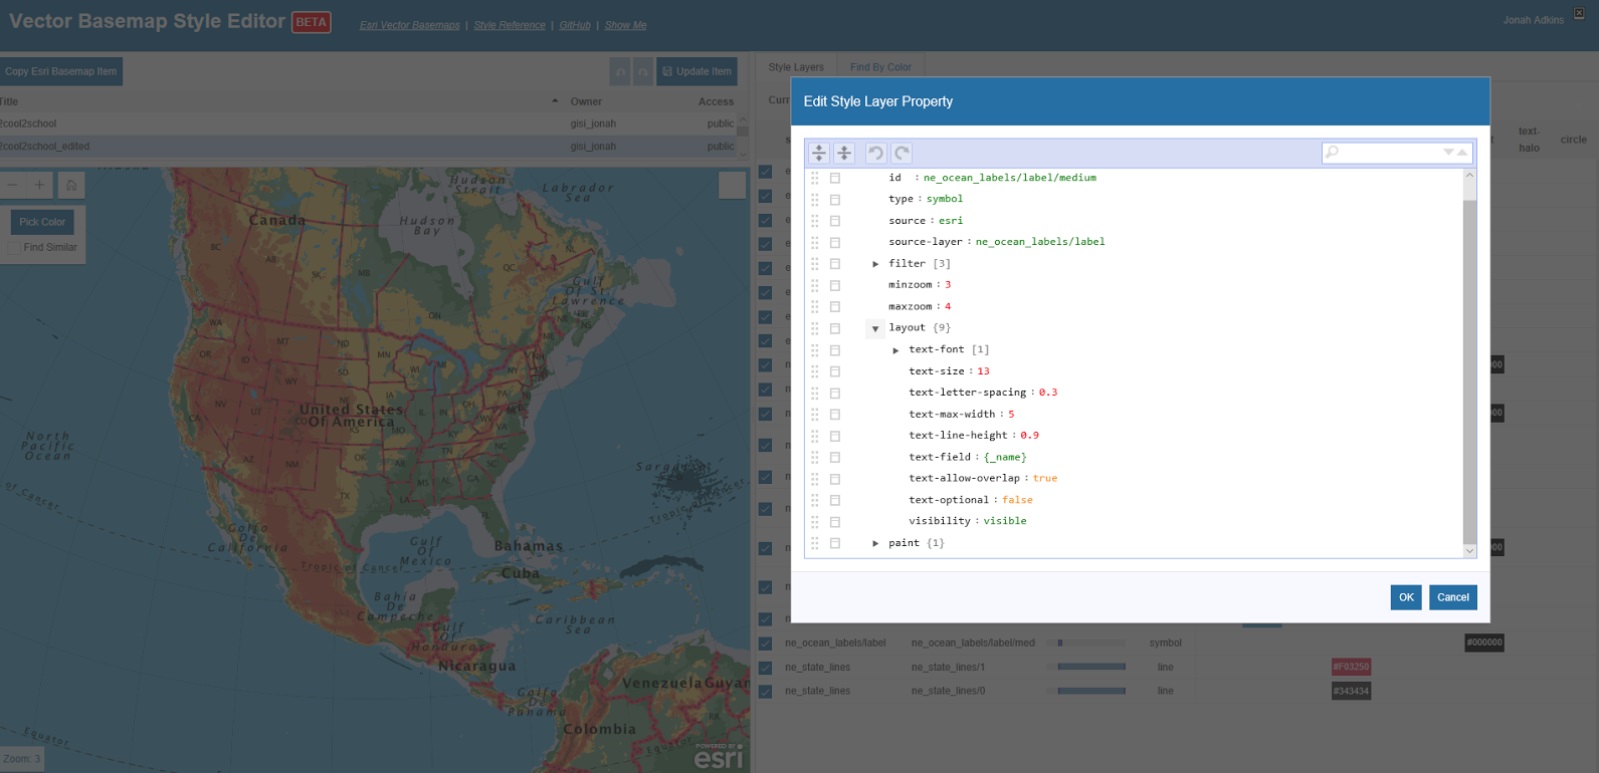Focus the search field in the property editor

click(1390, 153)
